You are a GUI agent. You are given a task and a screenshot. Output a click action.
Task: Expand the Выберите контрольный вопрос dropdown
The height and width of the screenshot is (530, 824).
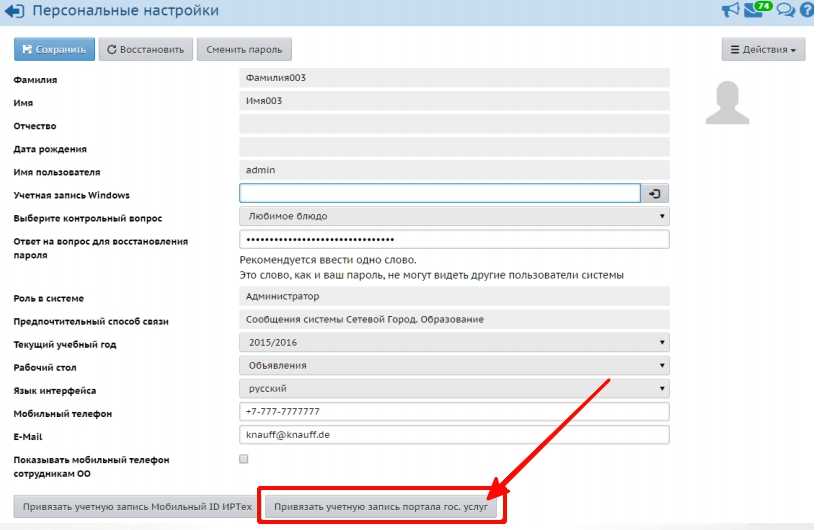point(454,216)
